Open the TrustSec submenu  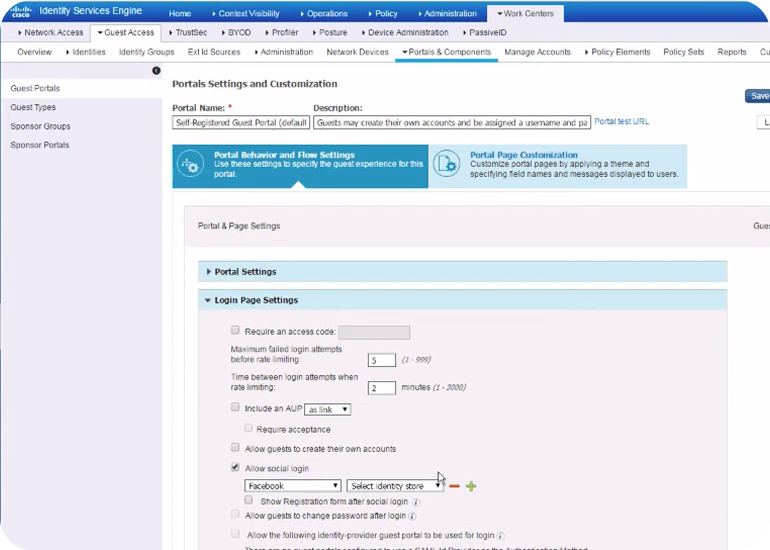(x=188, y=32)
